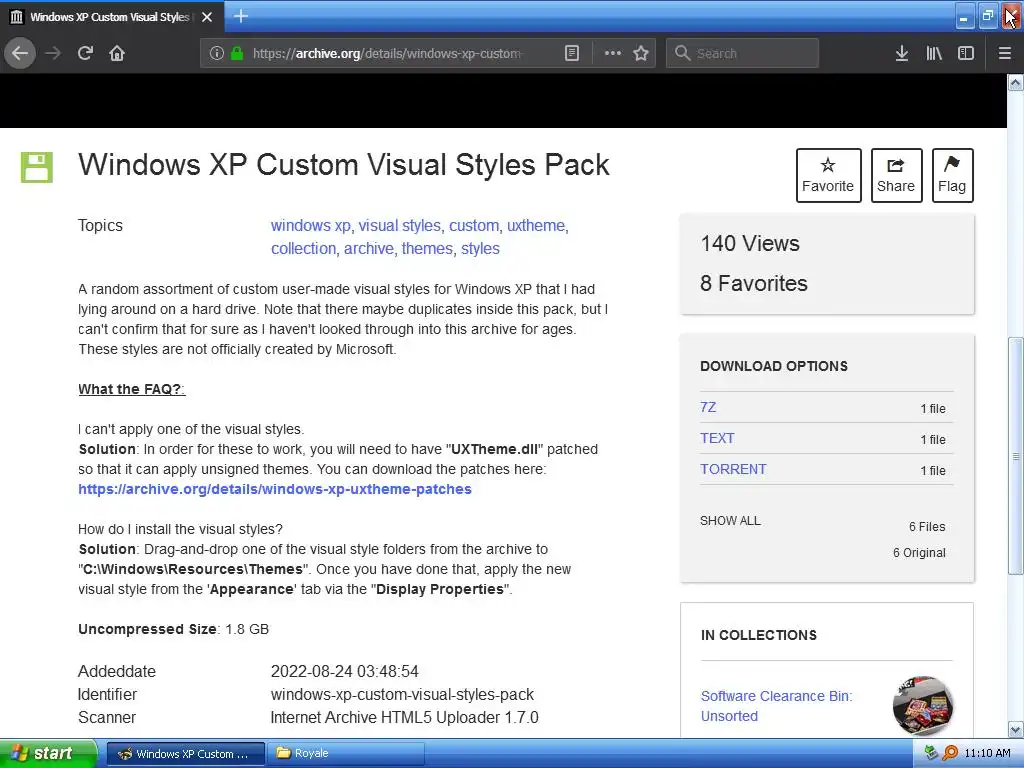The image size is (1024, 768).
Task: Open the page actions three-dot menu
Action: [x=613, y=54]
